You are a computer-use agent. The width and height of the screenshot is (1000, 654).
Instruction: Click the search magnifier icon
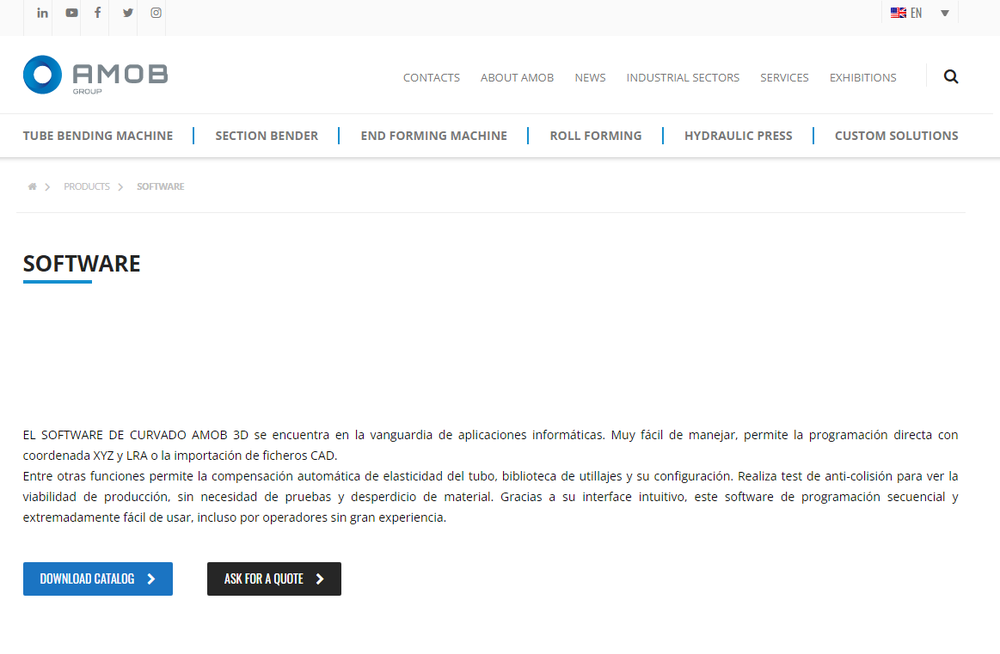(x=951, y=77)
